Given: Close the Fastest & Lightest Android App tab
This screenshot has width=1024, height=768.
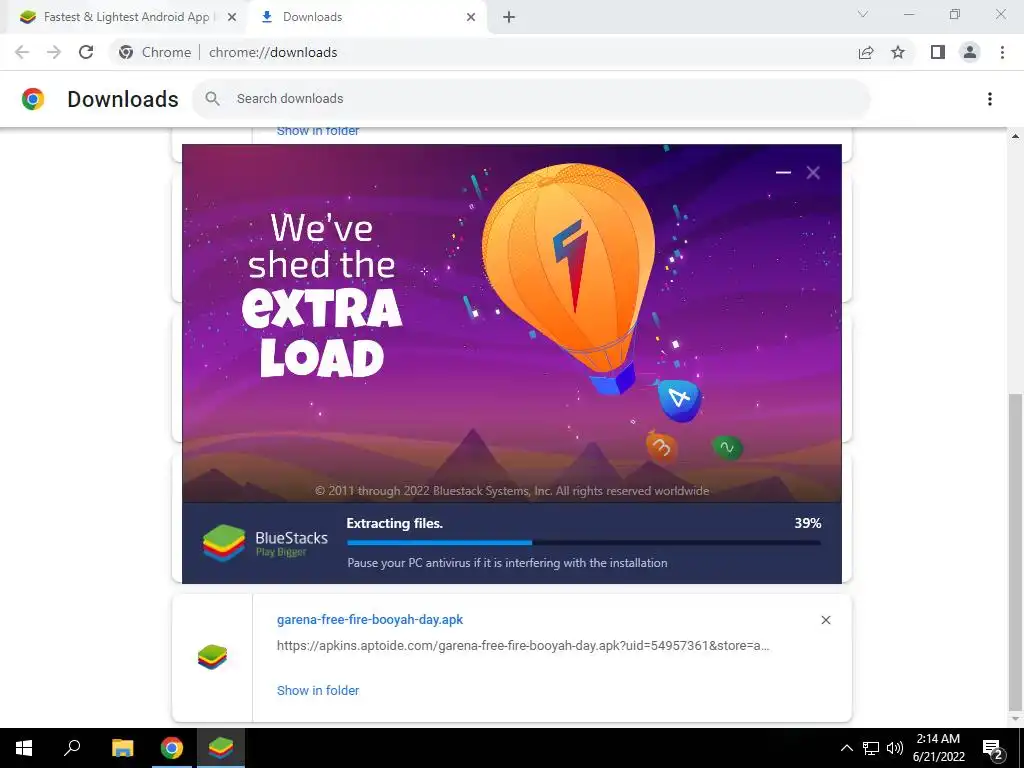Looking at the screenshot, I should [x=232, y=17].
